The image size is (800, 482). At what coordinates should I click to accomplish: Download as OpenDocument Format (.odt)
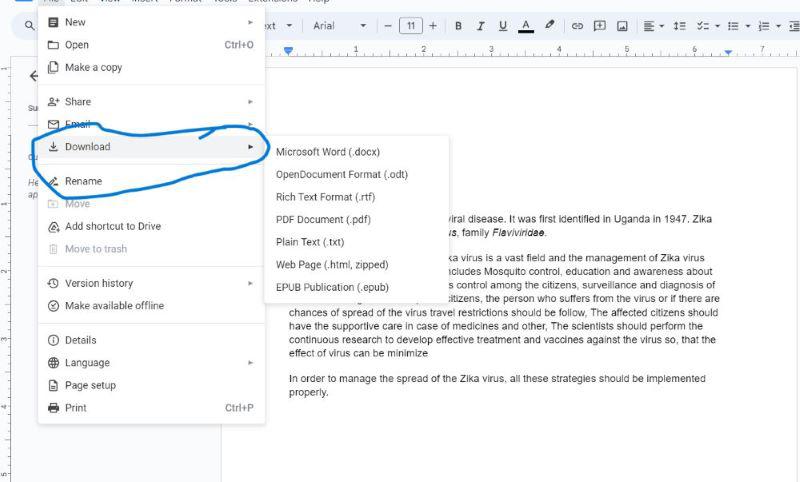pos(357,174)
